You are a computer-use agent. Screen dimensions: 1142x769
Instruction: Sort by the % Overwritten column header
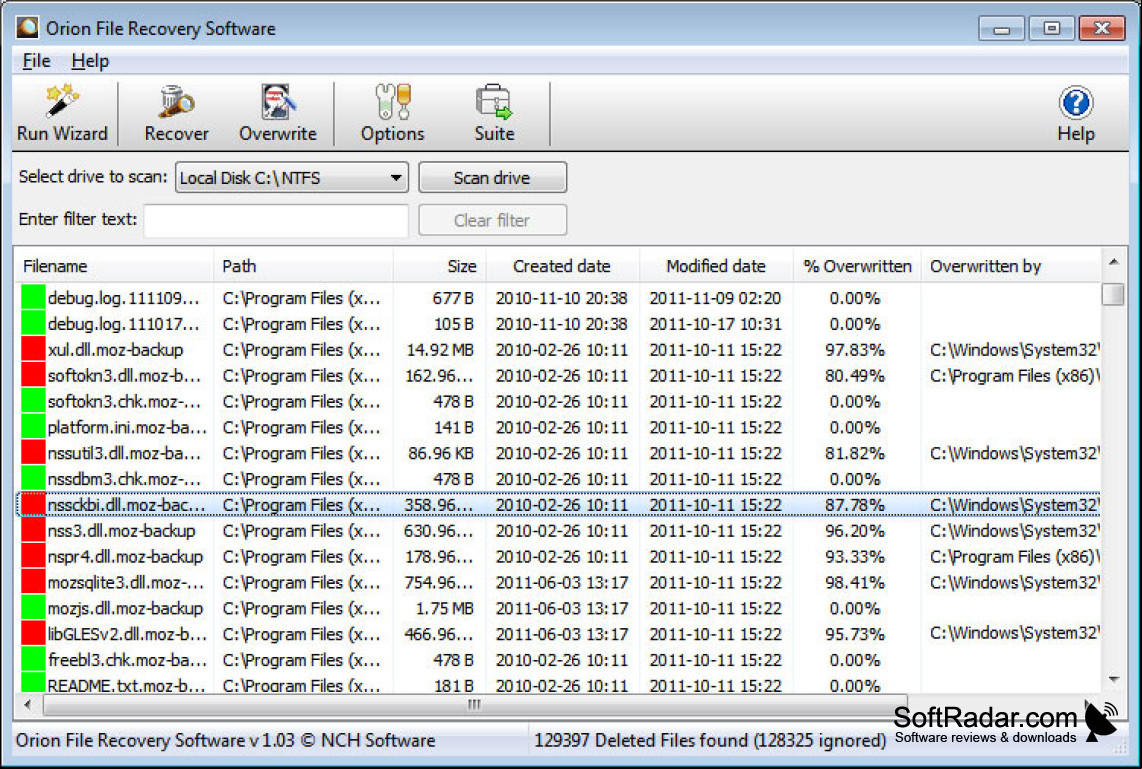tap(857, 266)
